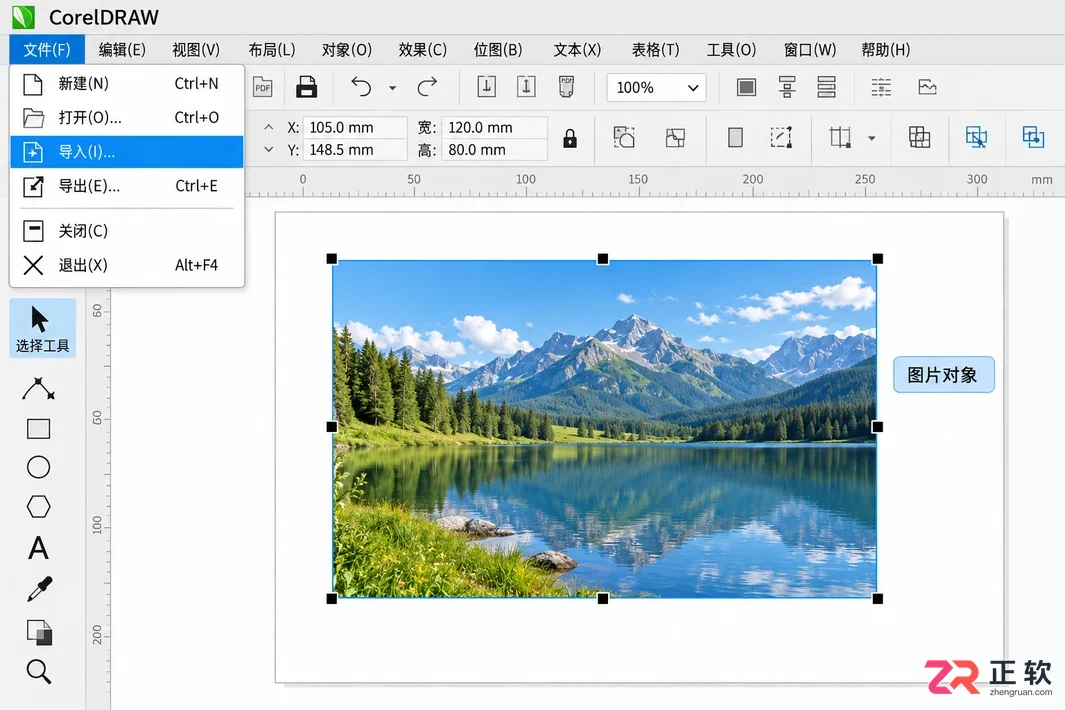Viewport: 1065px width, 710px height.
Task: Click the distribute rows toolbar icon
Action: click(827, 87)
